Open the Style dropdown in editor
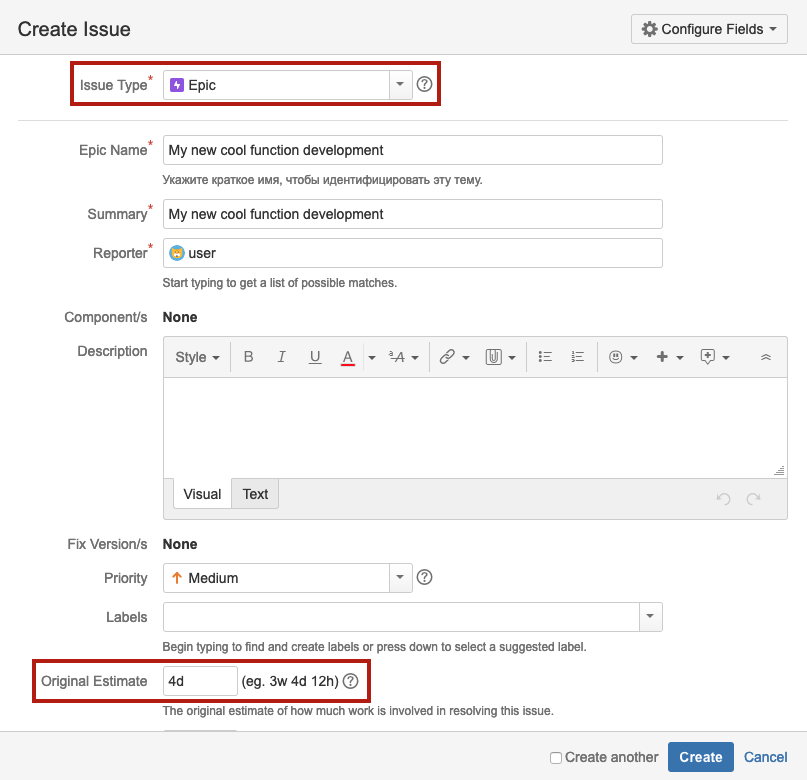Screen dimensions: 807x780 (197, 357)
